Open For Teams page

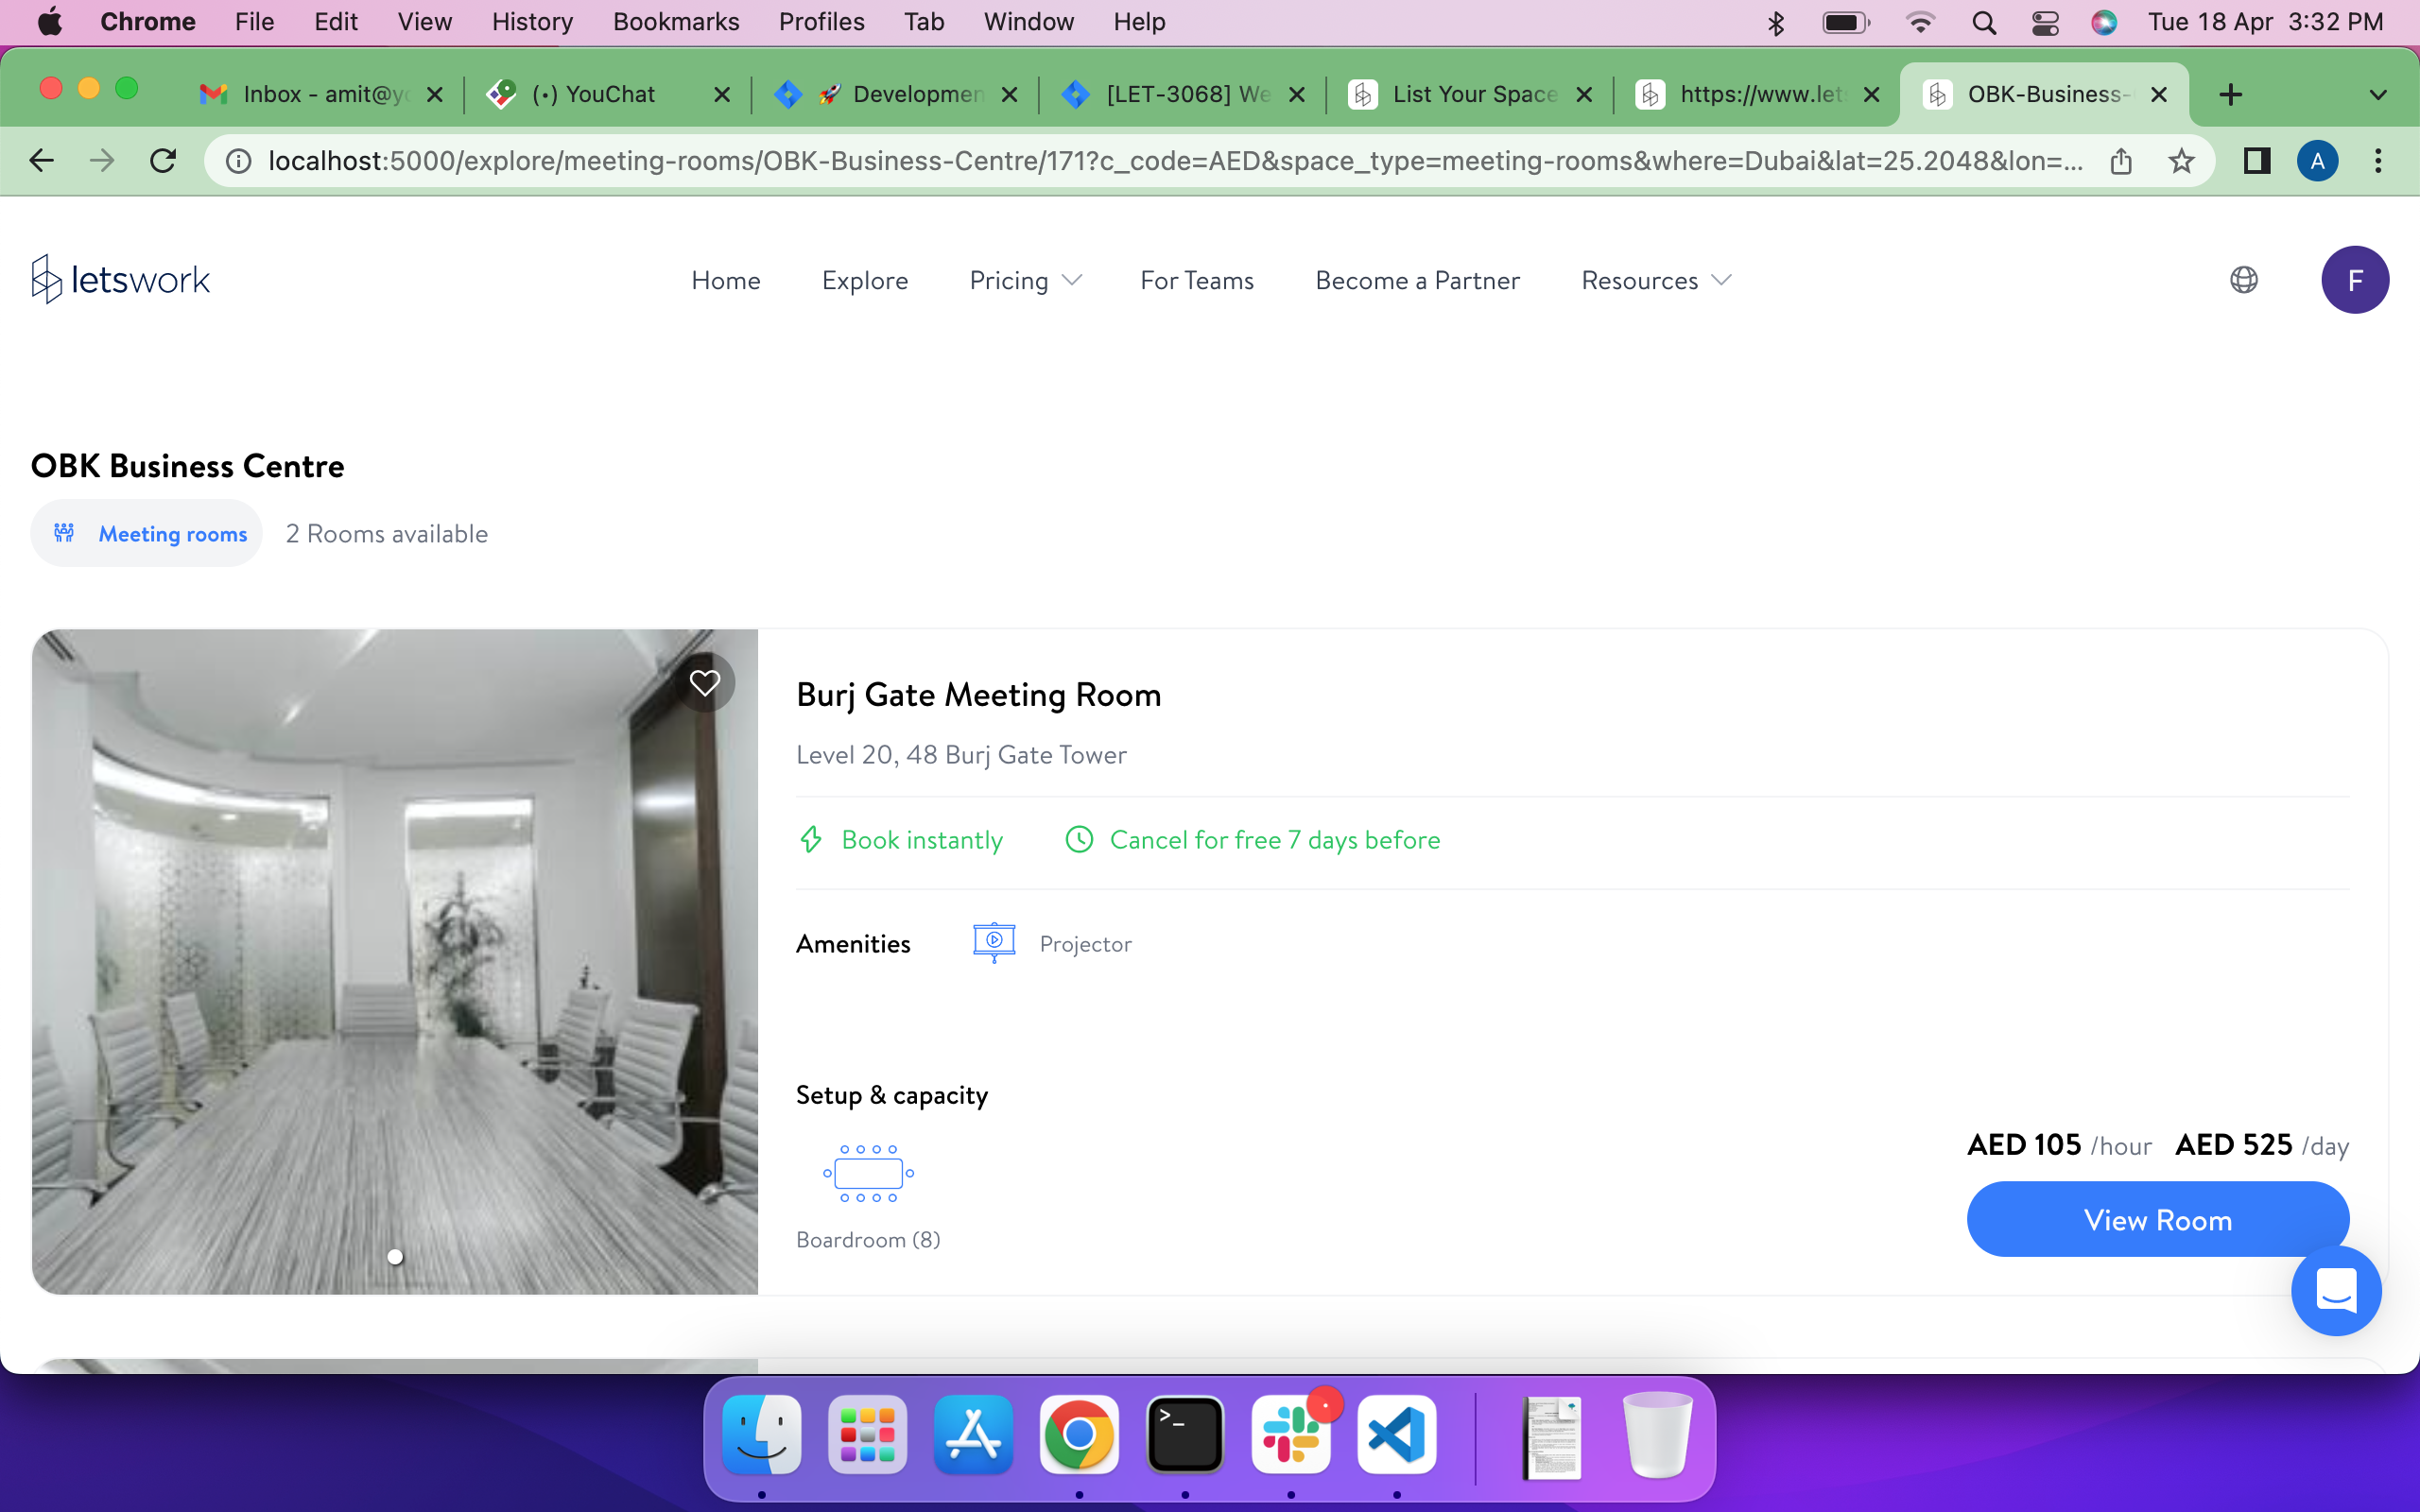[x=1197, y=280]
